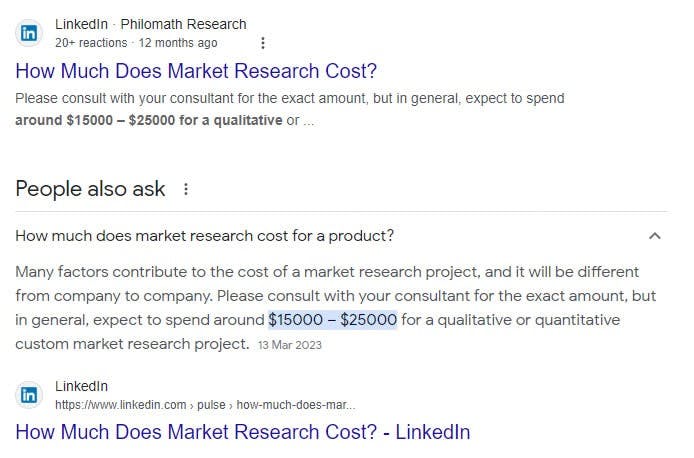The image size is (694, 458).
Task: Open the three-dot options beside People also ask
Action: pyautogui.click(x=186, y=189)
